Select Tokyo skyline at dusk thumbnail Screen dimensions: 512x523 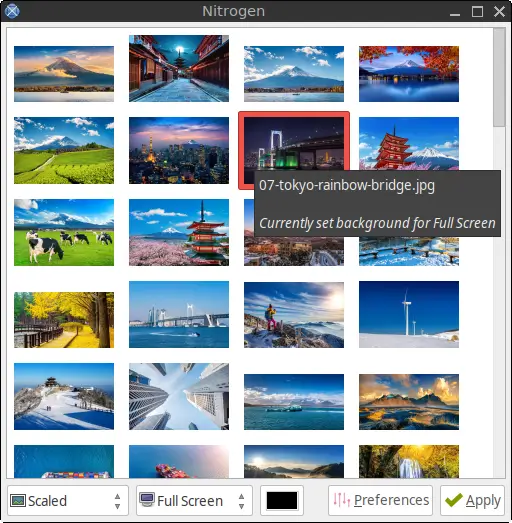(179, 150)
